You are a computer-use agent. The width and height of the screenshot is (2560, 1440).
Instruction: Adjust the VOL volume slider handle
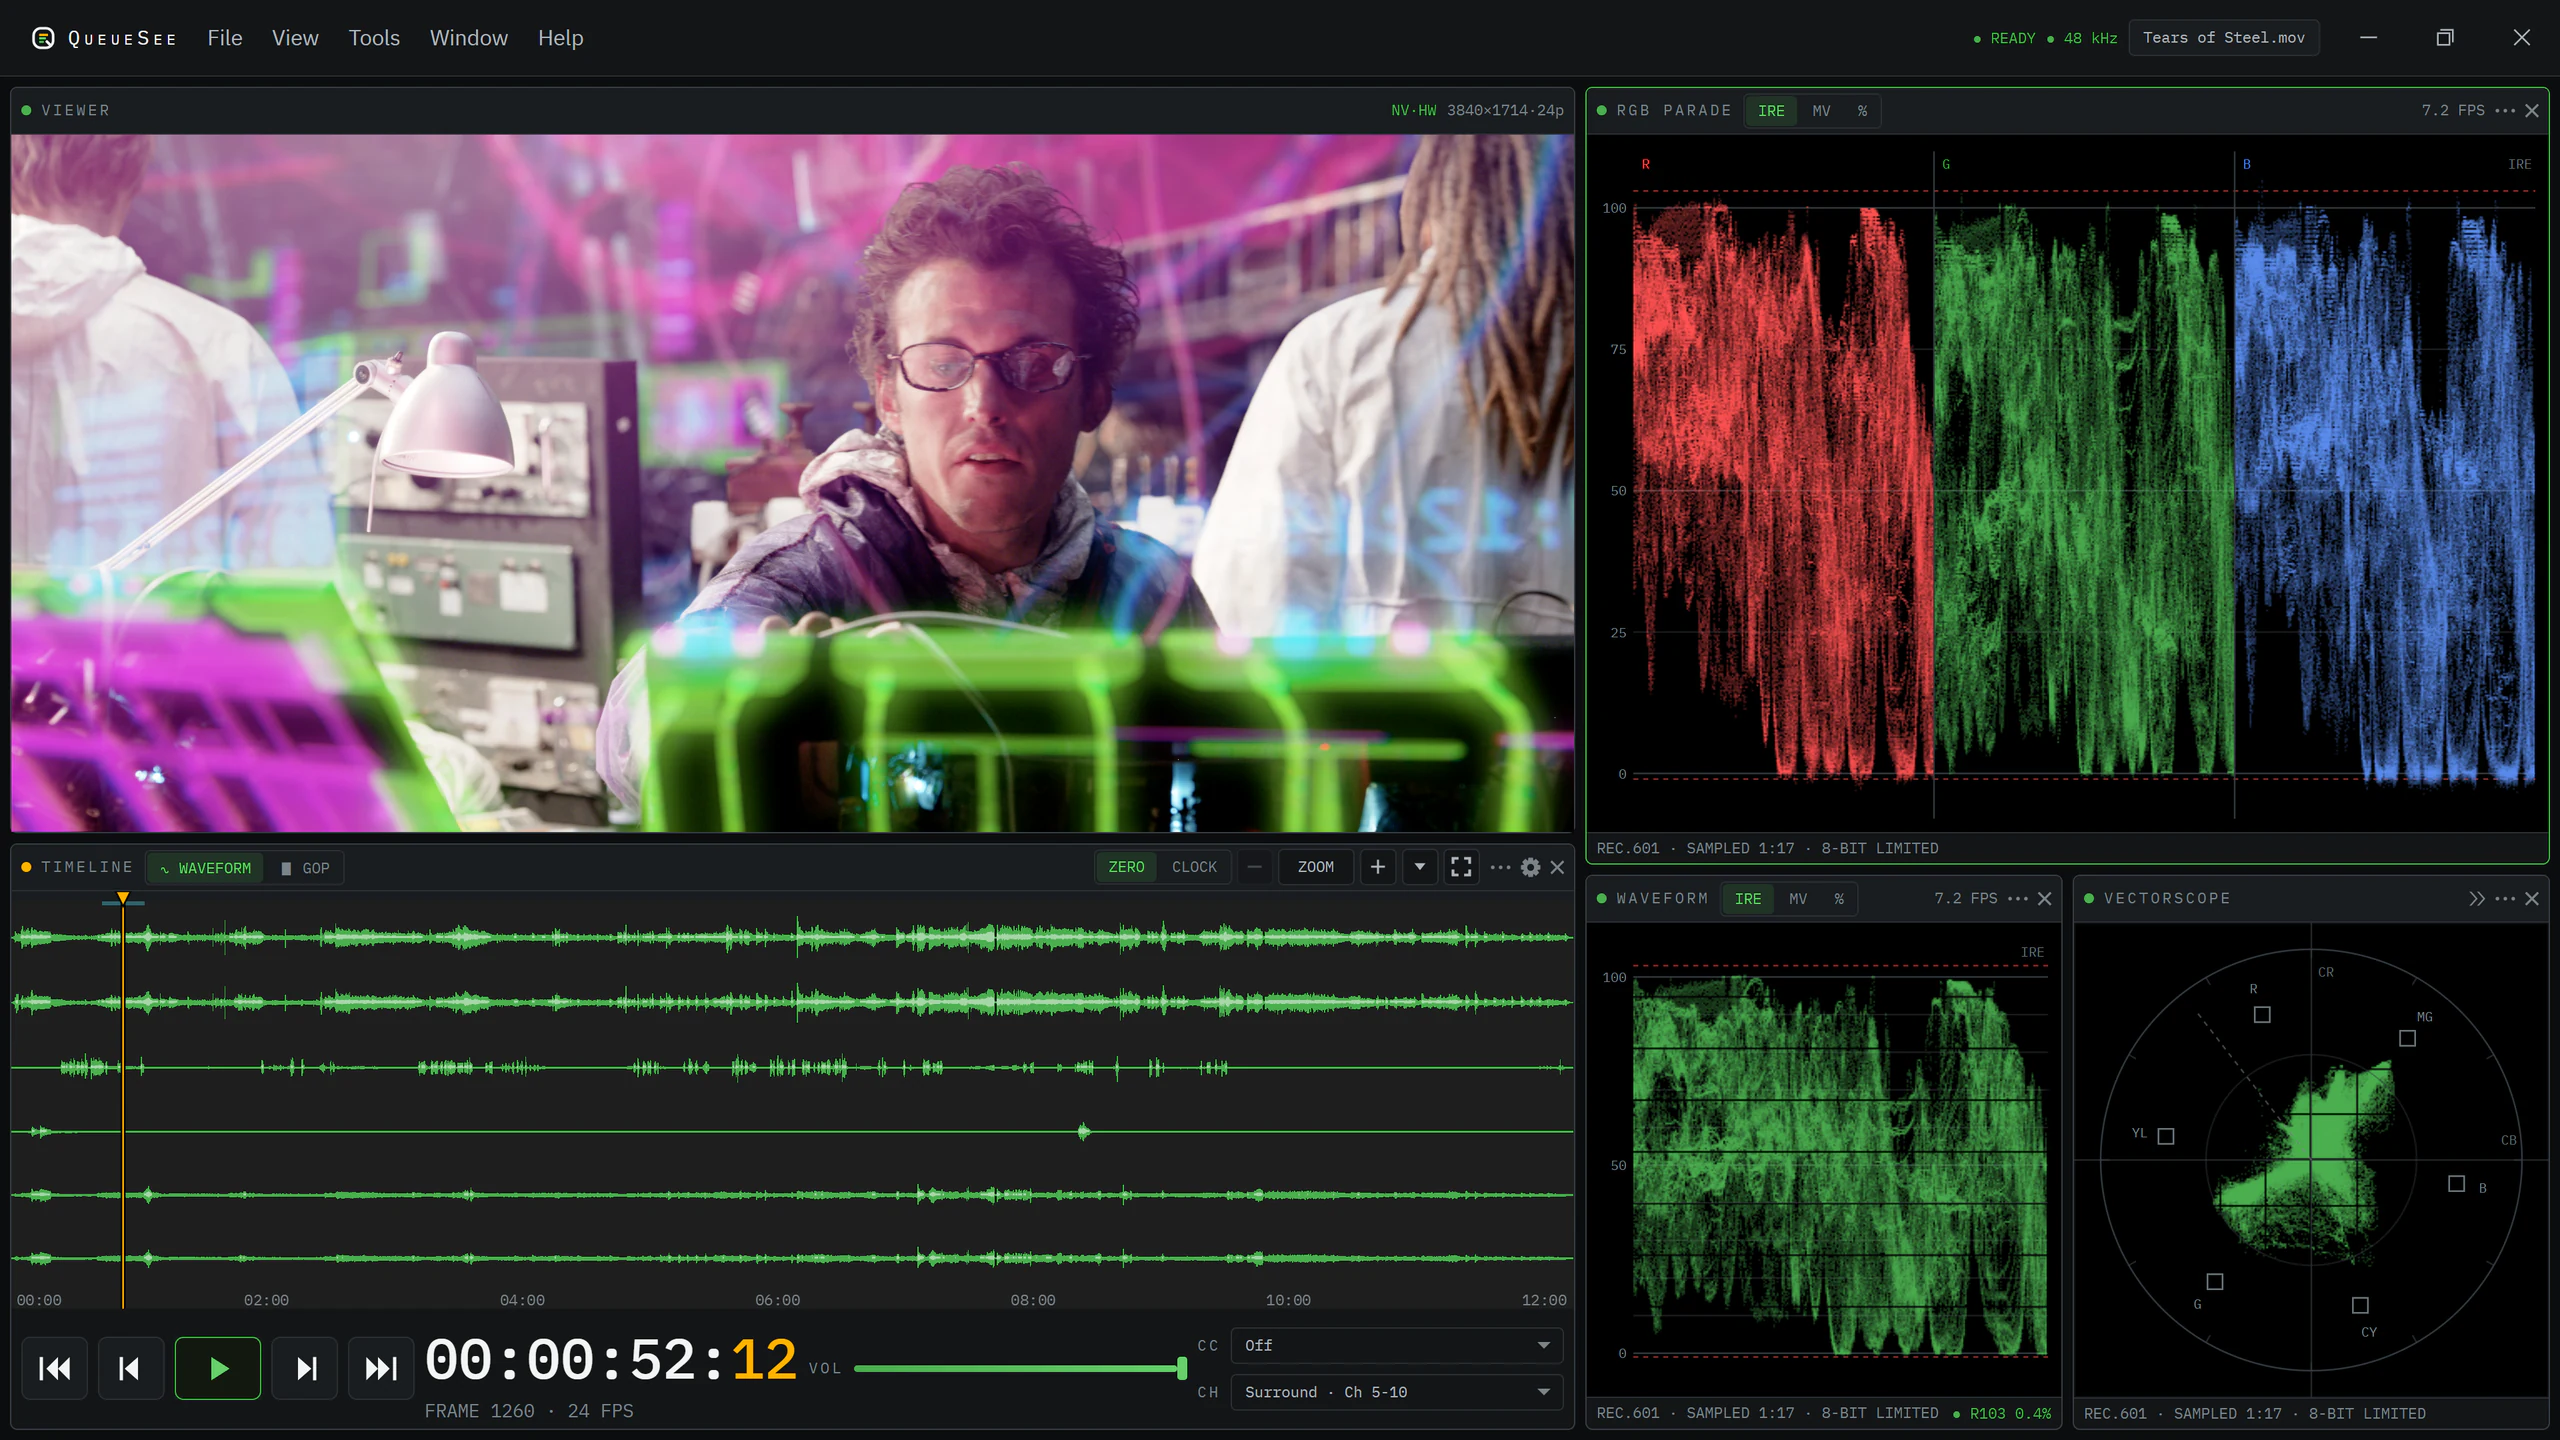click(x=1182, y=1368)
